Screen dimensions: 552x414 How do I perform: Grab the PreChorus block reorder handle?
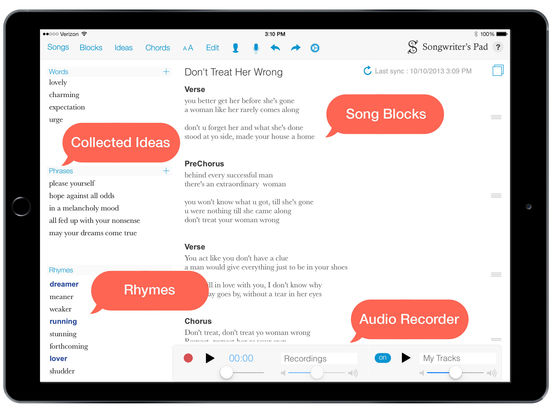click(496, 195)
